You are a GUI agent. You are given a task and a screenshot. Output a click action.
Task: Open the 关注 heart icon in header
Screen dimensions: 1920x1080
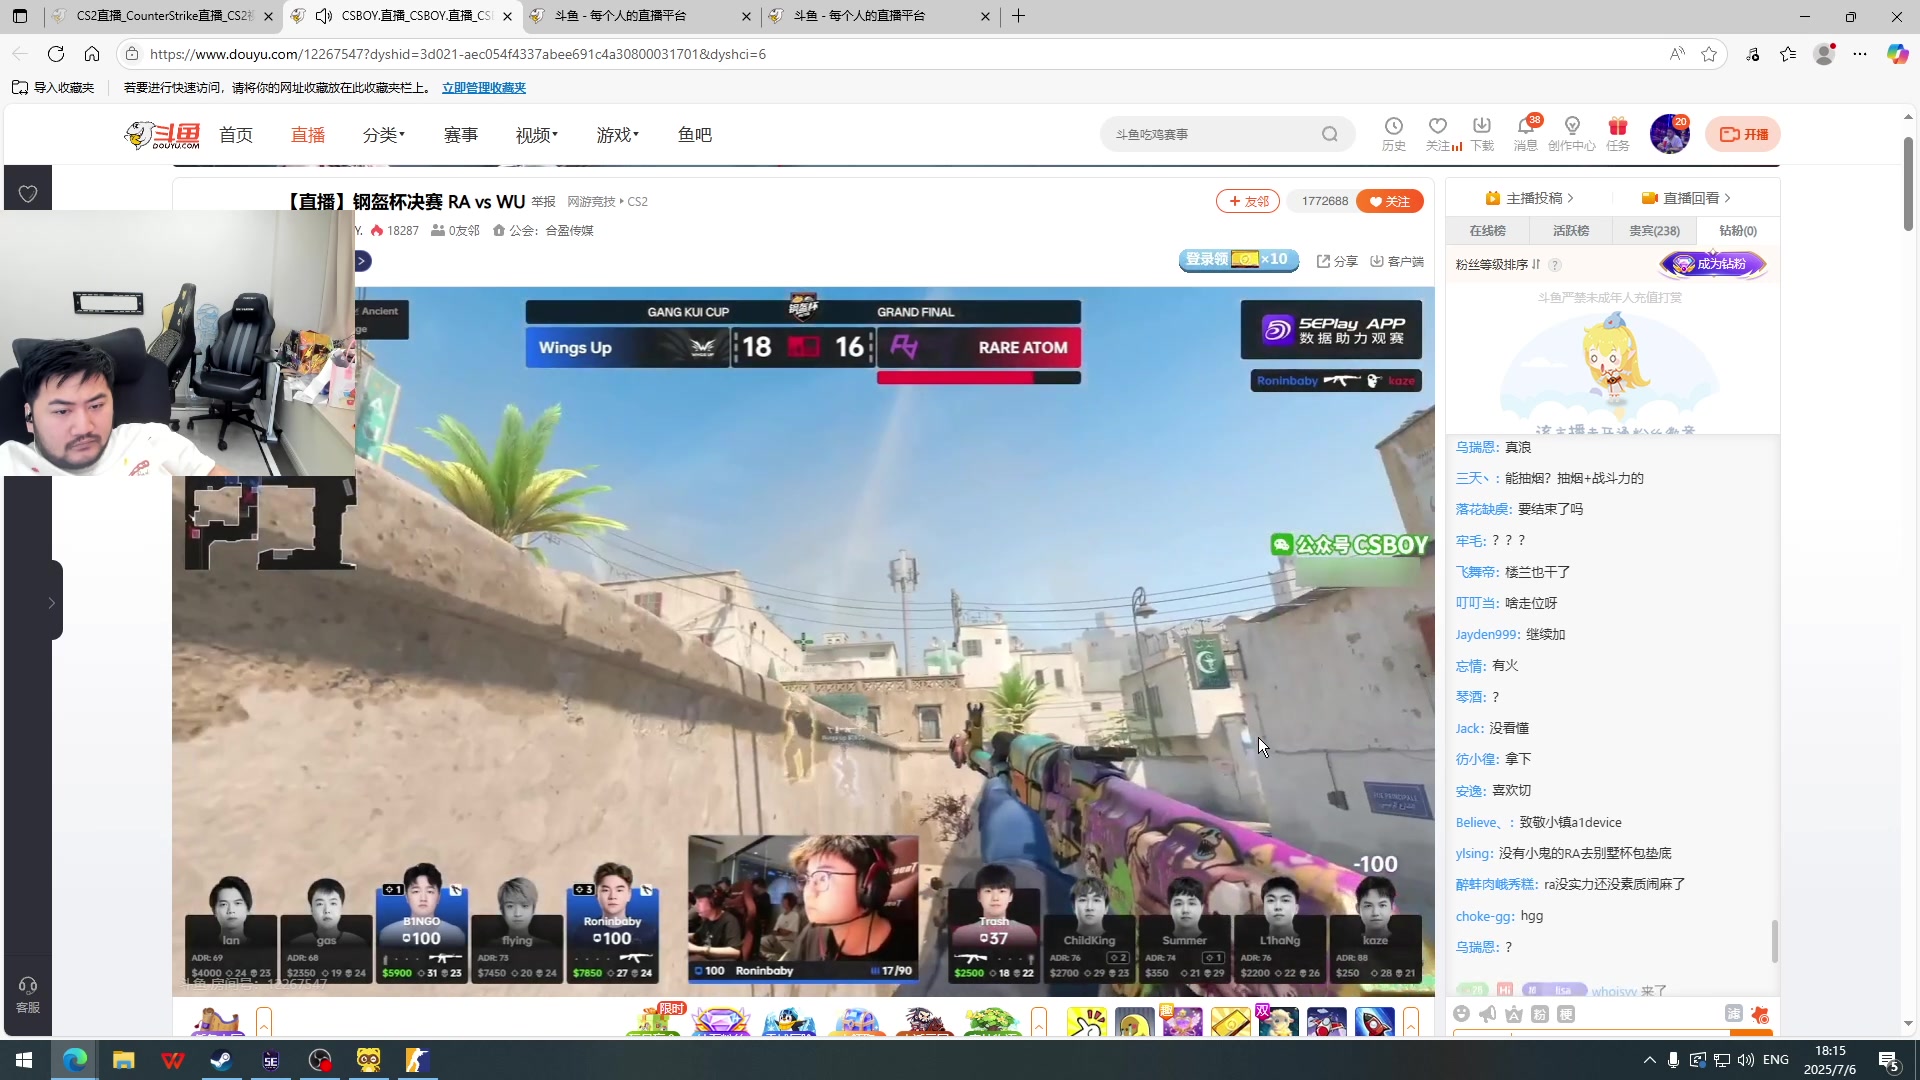pos(1437,126)
